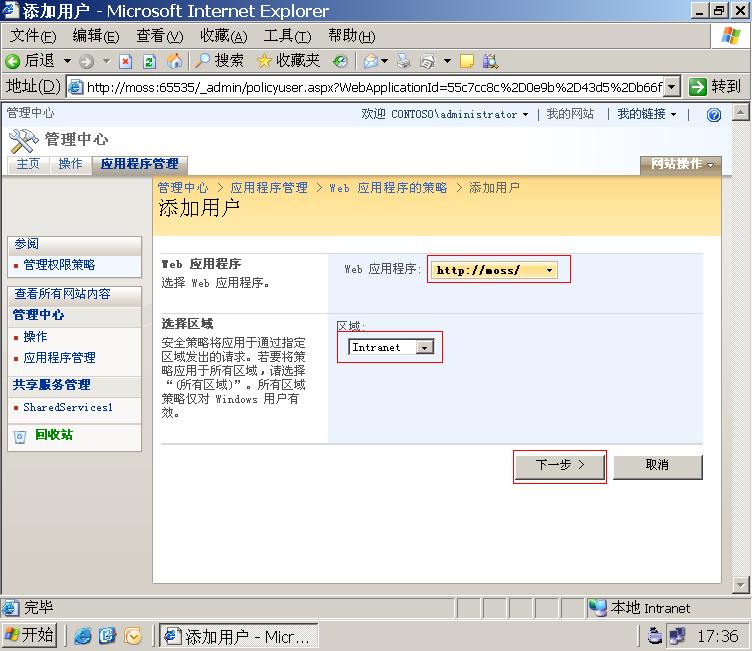752x651 pixels.
Task: Switch to the 主页 tab
Action: [x=28, y=165]
